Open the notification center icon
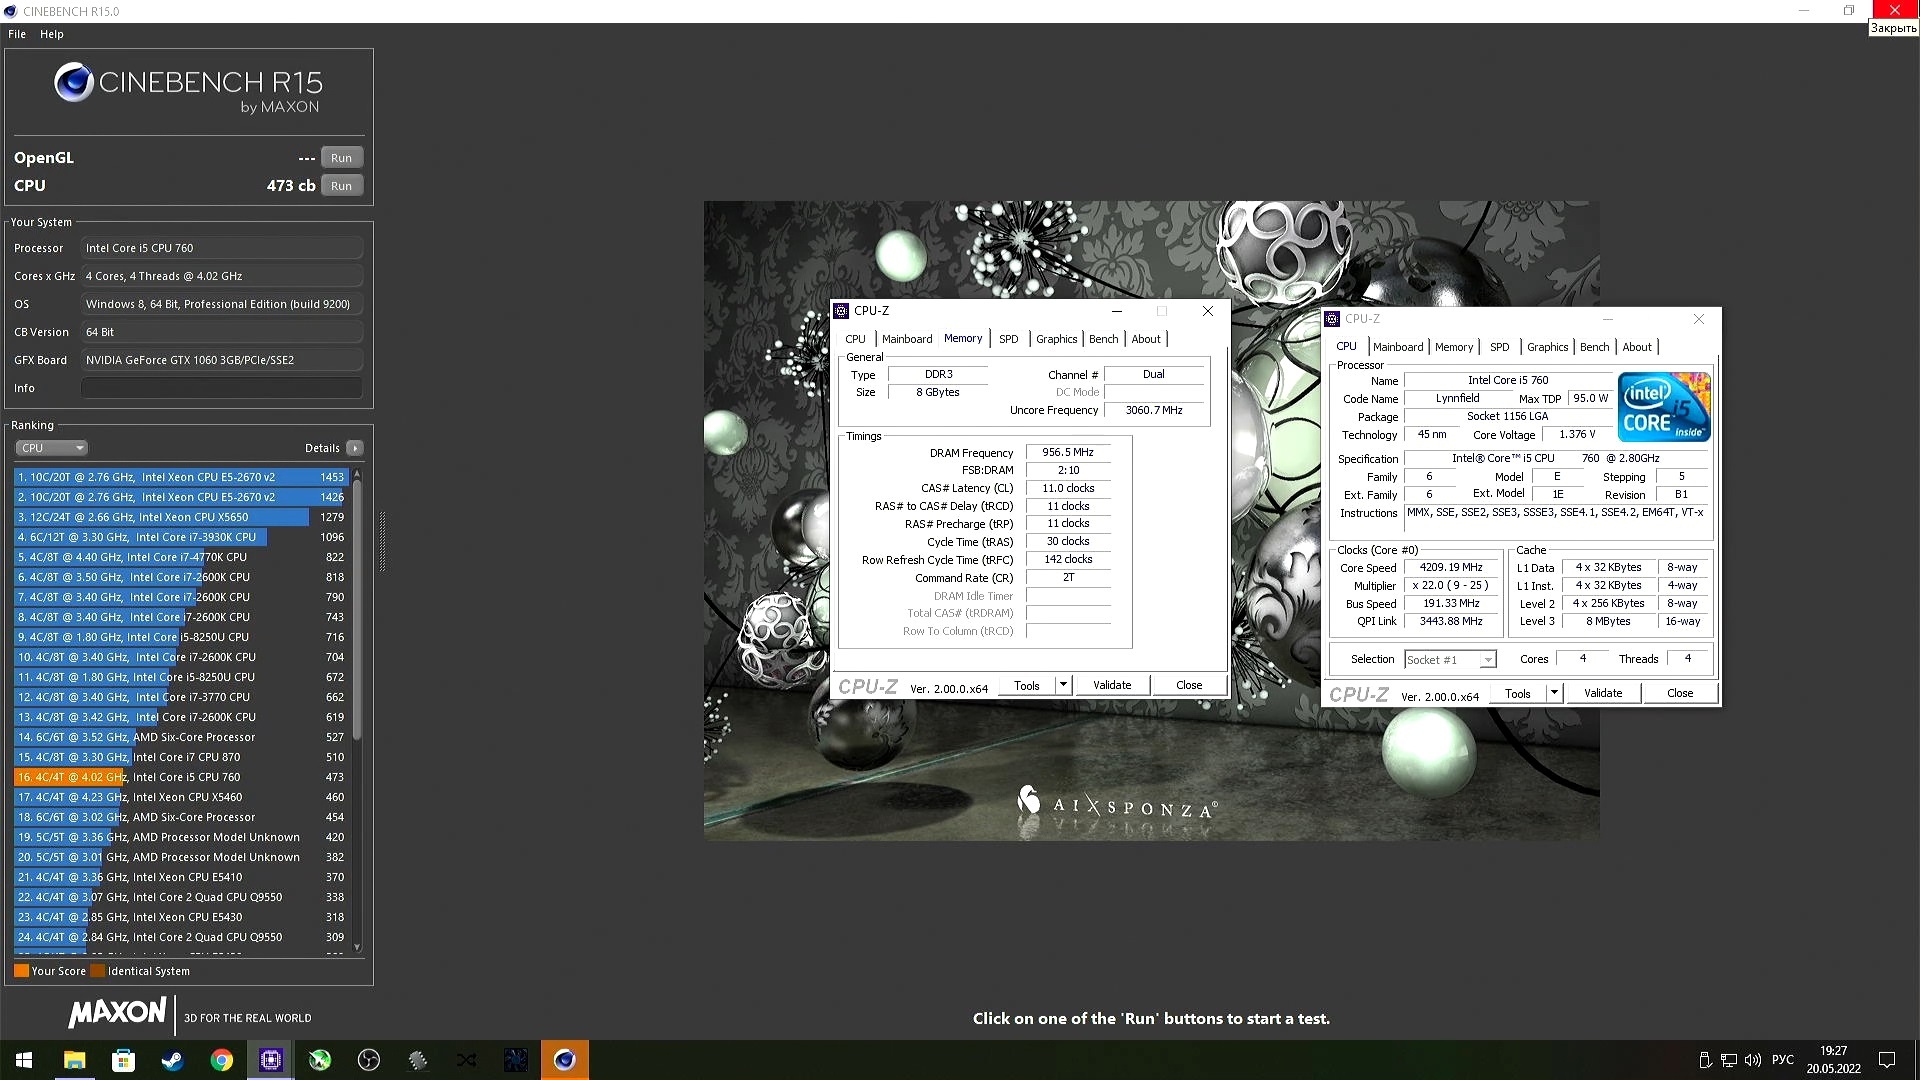The height and width of the screenshot is (1080, 1920). [1887, 1060]
